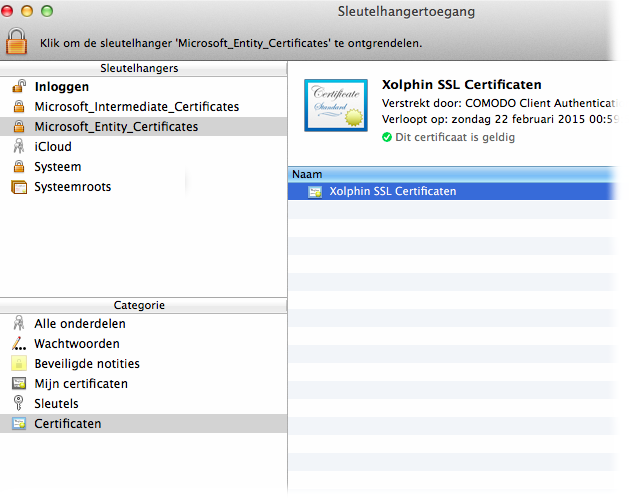Select the iCloud keychain
This screenshot has width=629, height=503.
(x=143, y=147)
